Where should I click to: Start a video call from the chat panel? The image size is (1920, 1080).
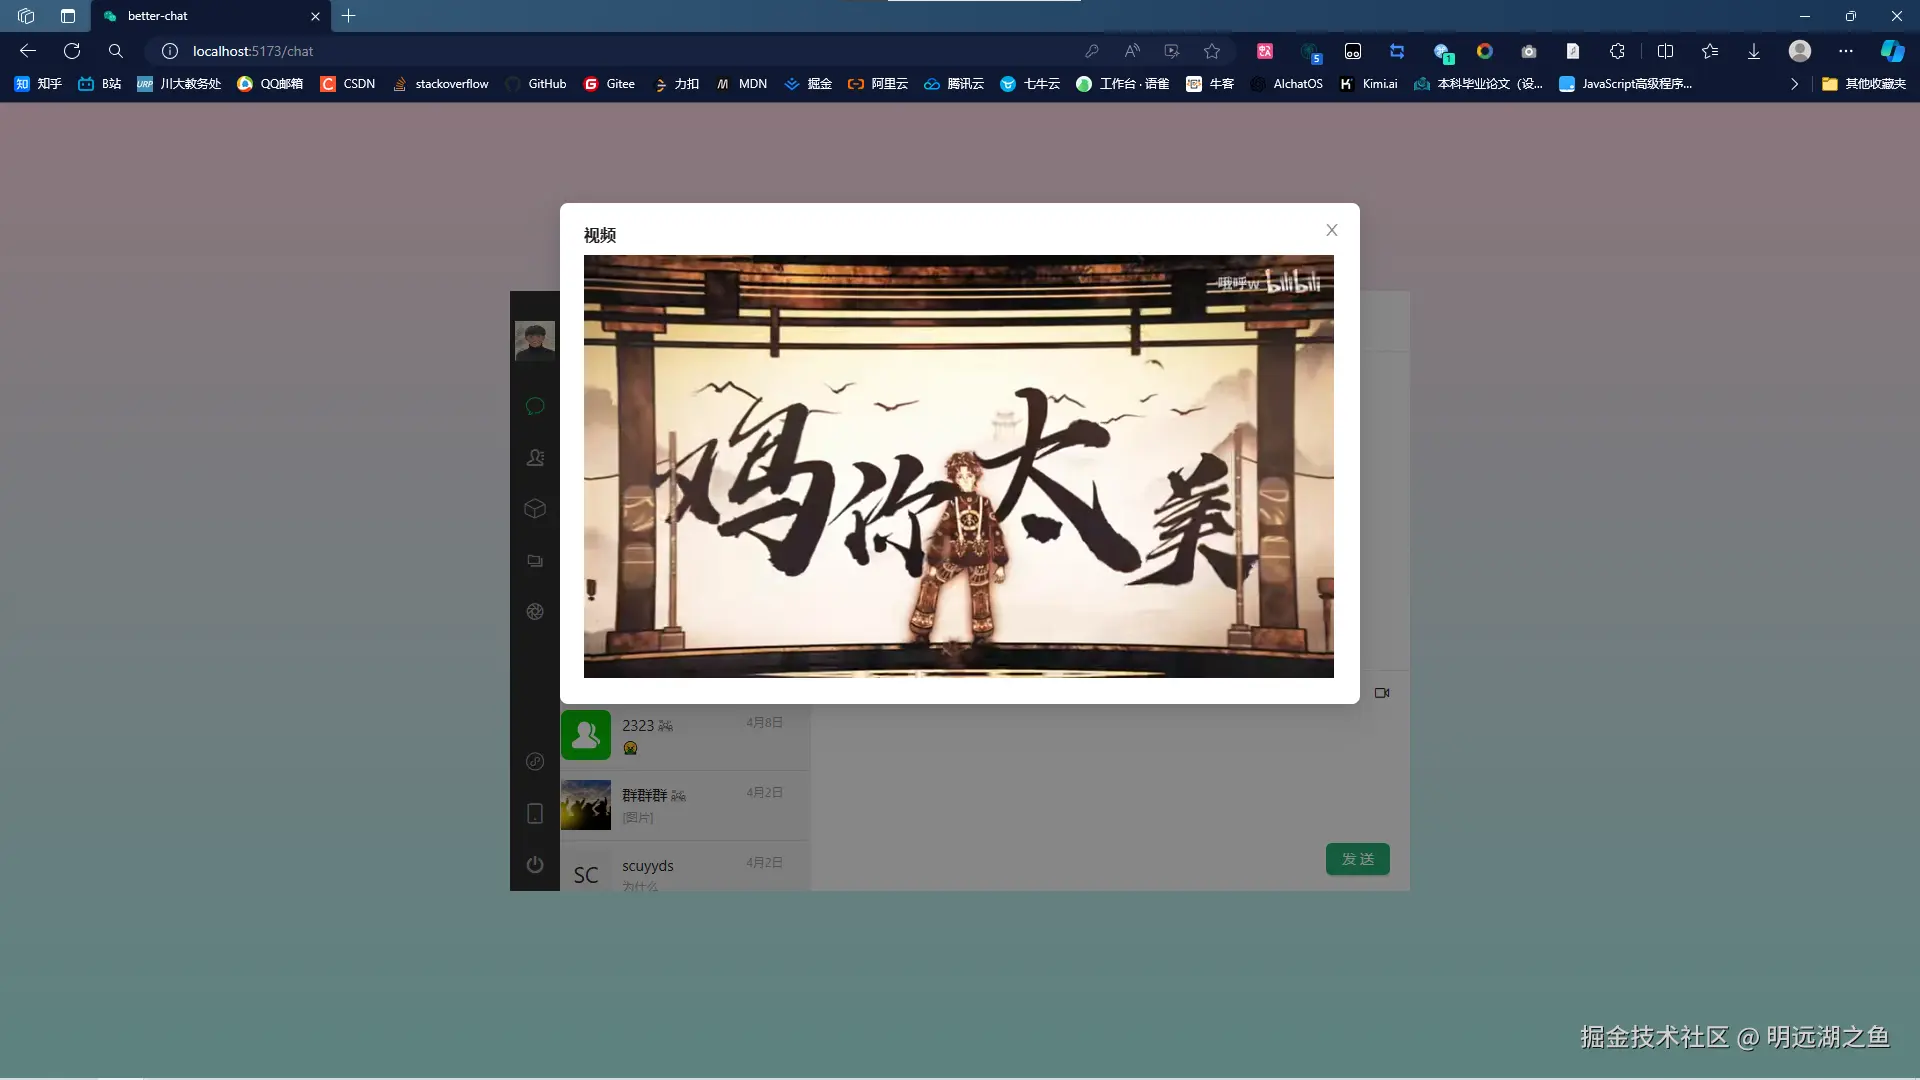click(1383, 692)
